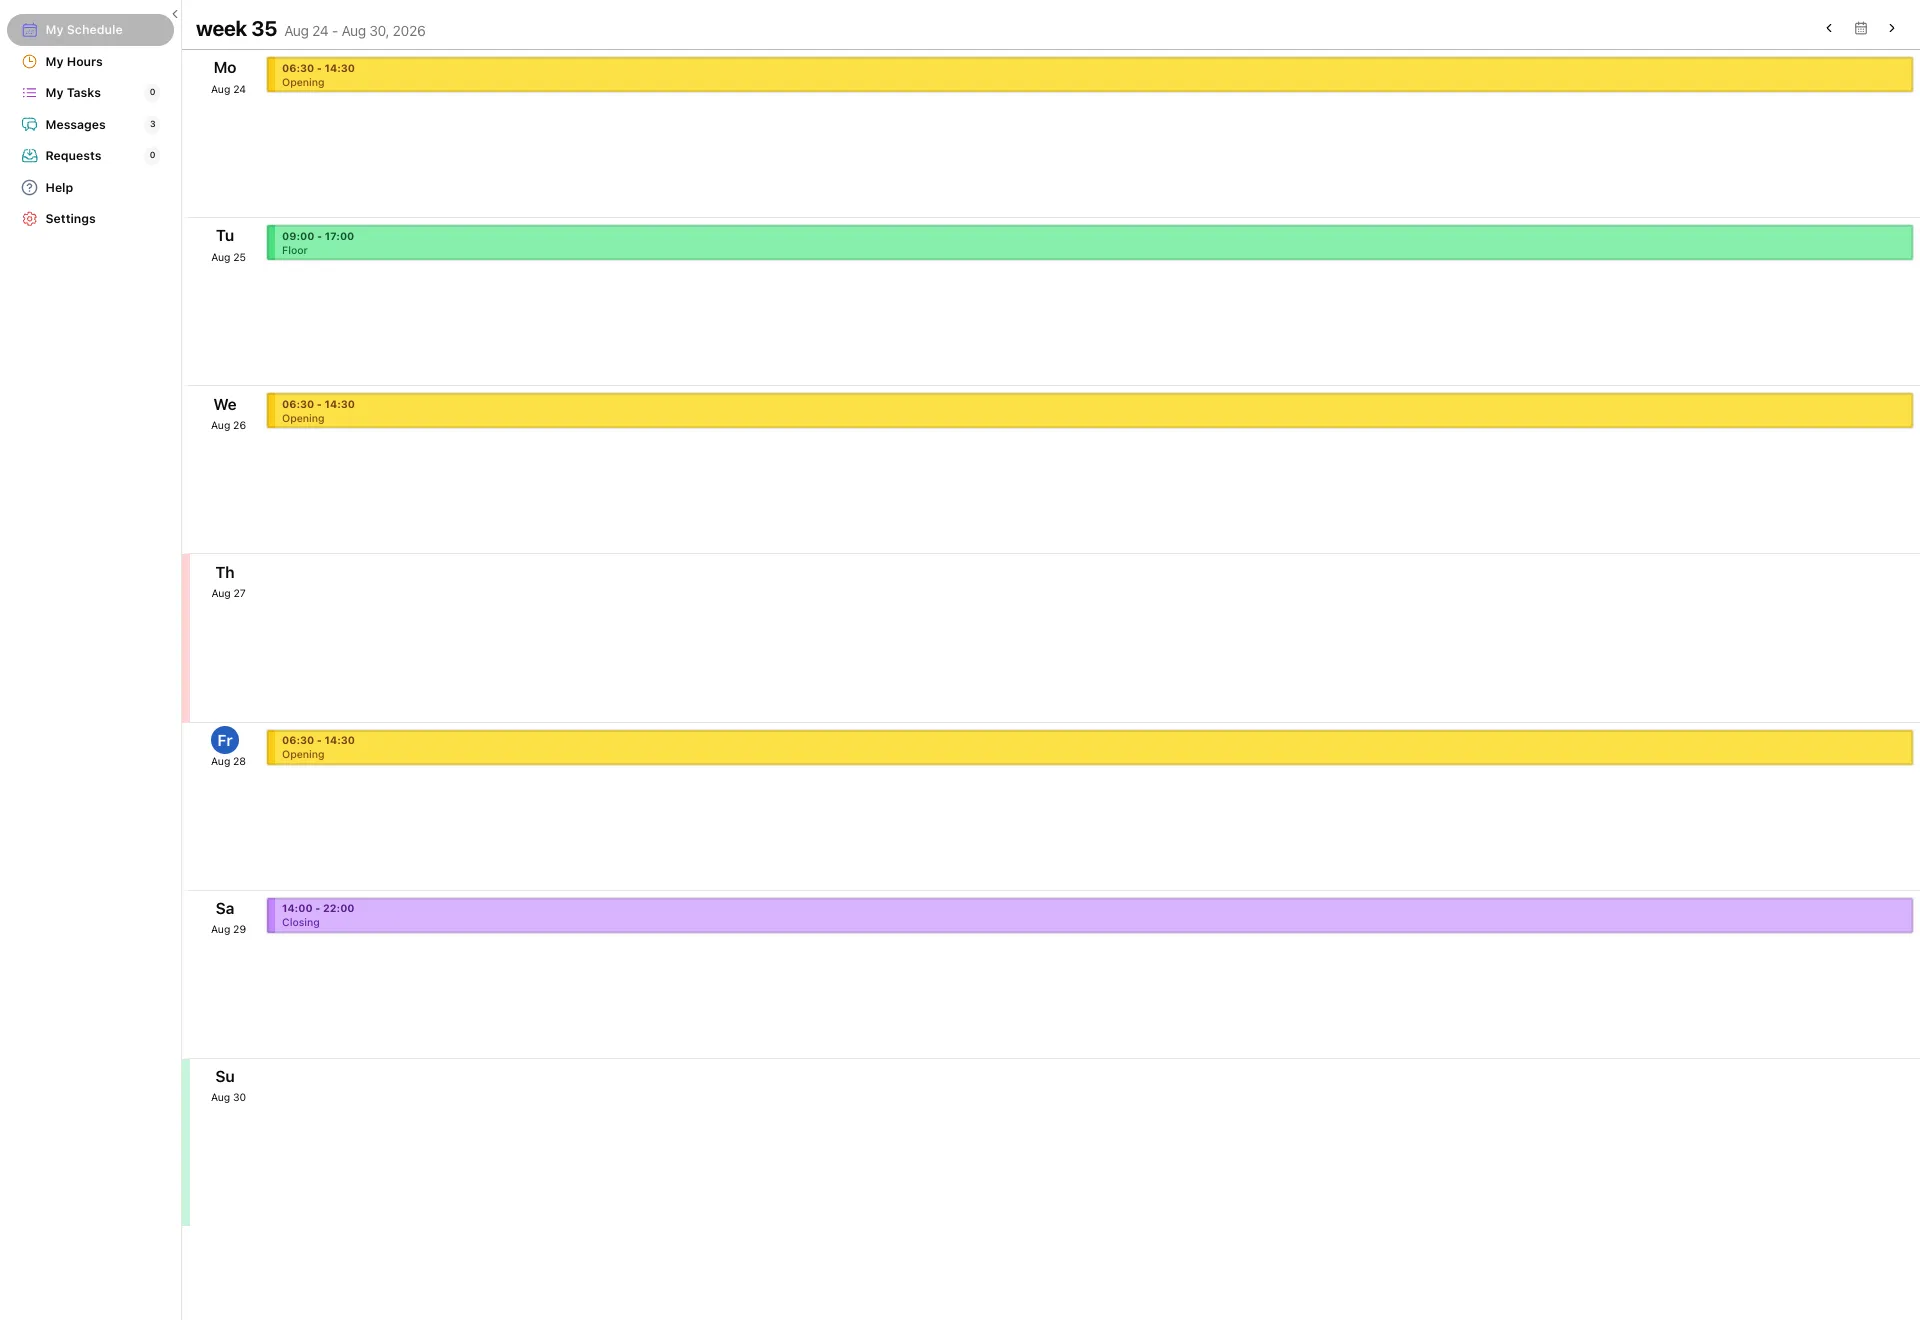Click the We Aug 26 day label

(x=227, y=414)
